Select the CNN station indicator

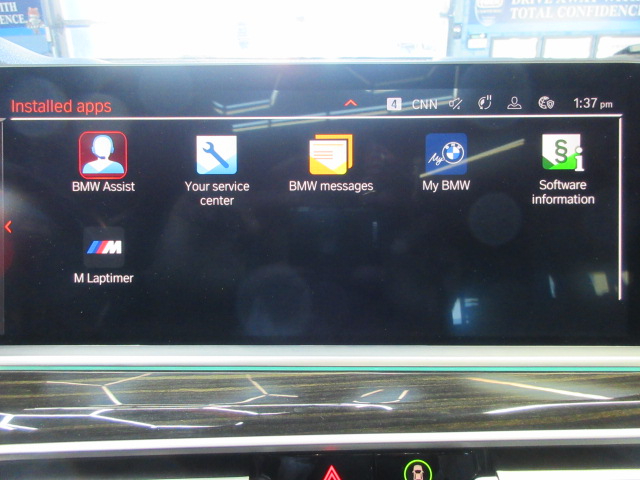pos(424,103)
